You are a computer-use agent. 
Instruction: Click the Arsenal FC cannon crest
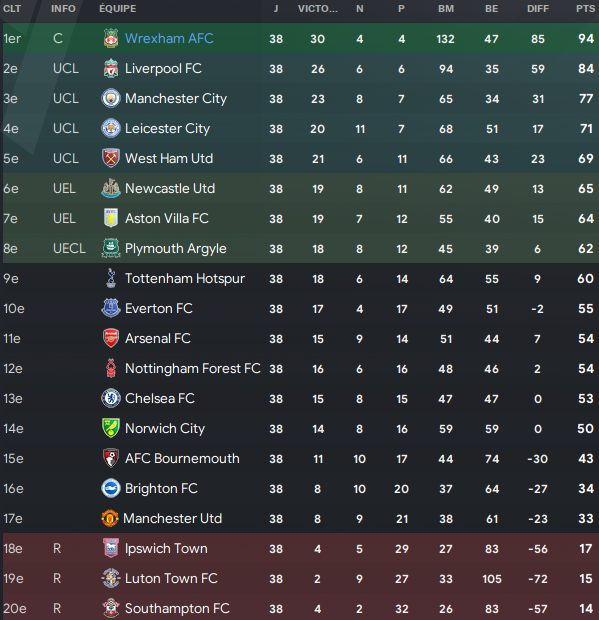click(x=111, y=338)
